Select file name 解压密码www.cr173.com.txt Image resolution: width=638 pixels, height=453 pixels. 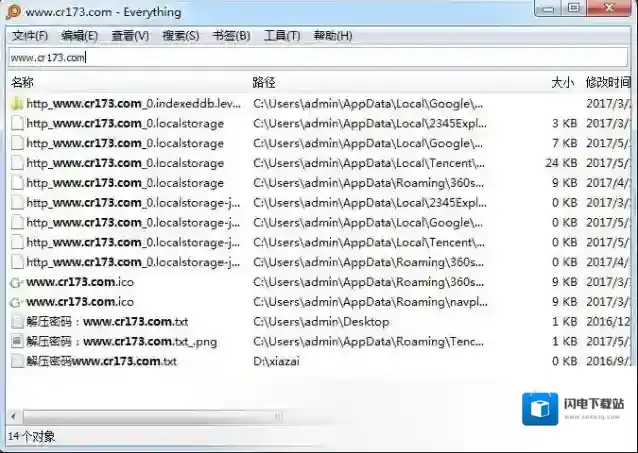(x=102, y=361)
